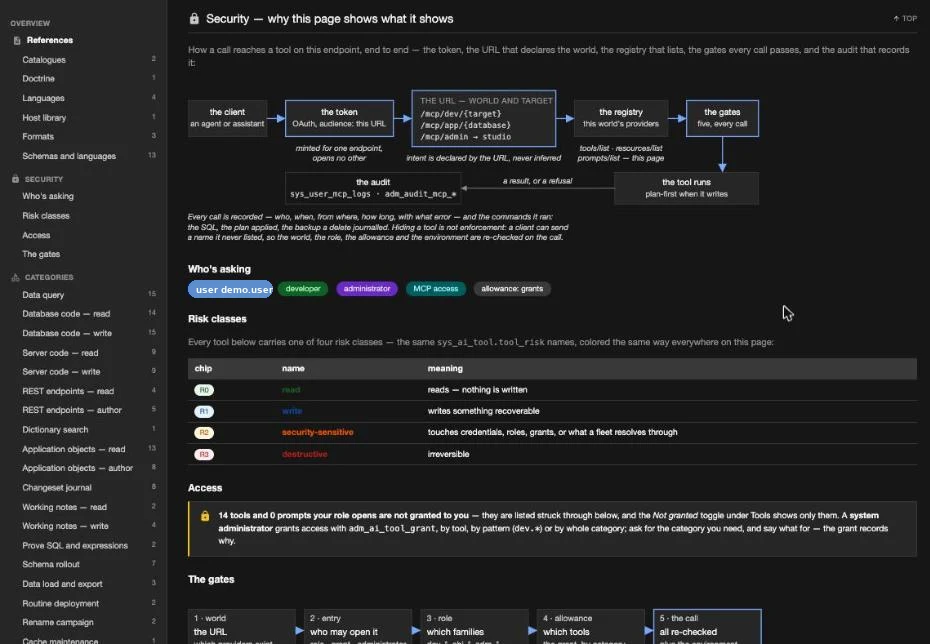Click the R0 risk chip
This screenshot has width=930, height=644.
coord(204,390)
